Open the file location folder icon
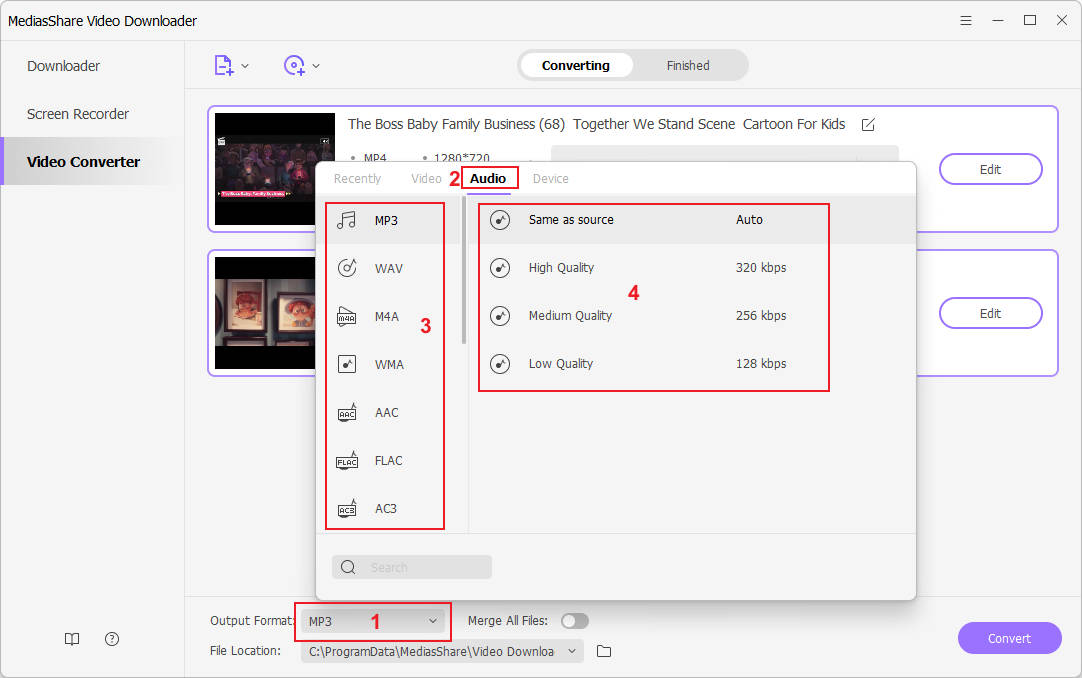This screenshot has width=1082, height=678. point(604,652)
